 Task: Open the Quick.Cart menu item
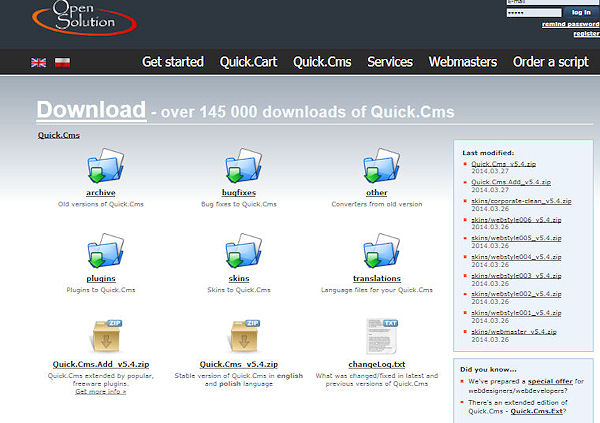tap(248, 62)
